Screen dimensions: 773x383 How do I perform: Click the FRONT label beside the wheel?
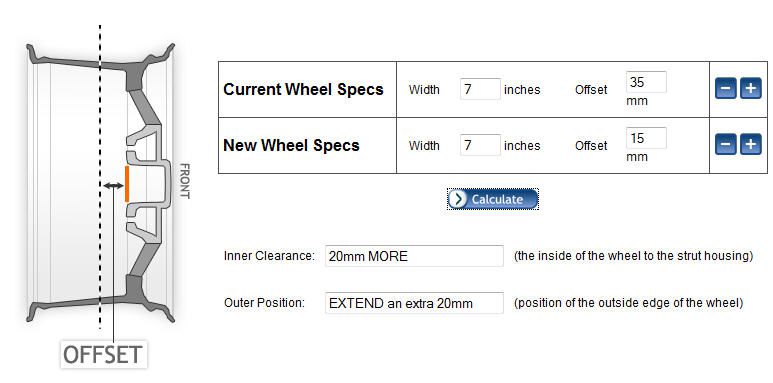click(184, 180)
